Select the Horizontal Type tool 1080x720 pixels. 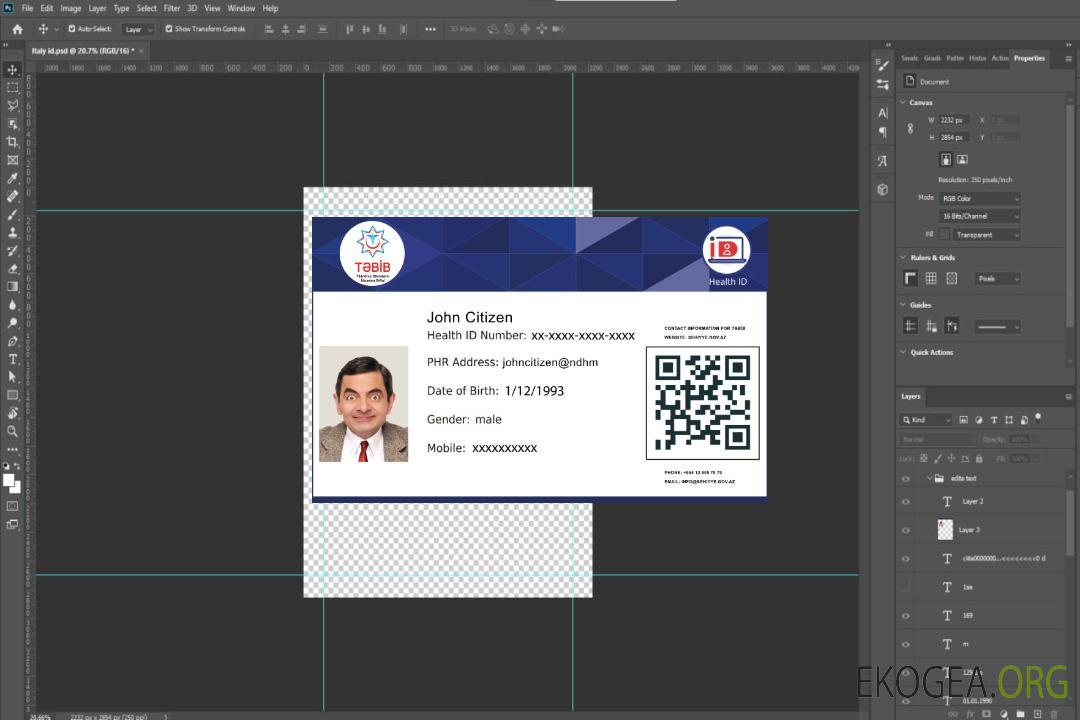(13, 359)
